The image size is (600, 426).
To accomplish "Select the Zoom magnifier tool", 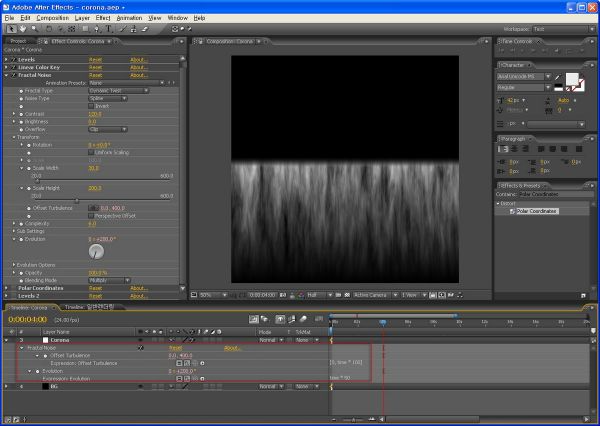I will click(35, 29).
